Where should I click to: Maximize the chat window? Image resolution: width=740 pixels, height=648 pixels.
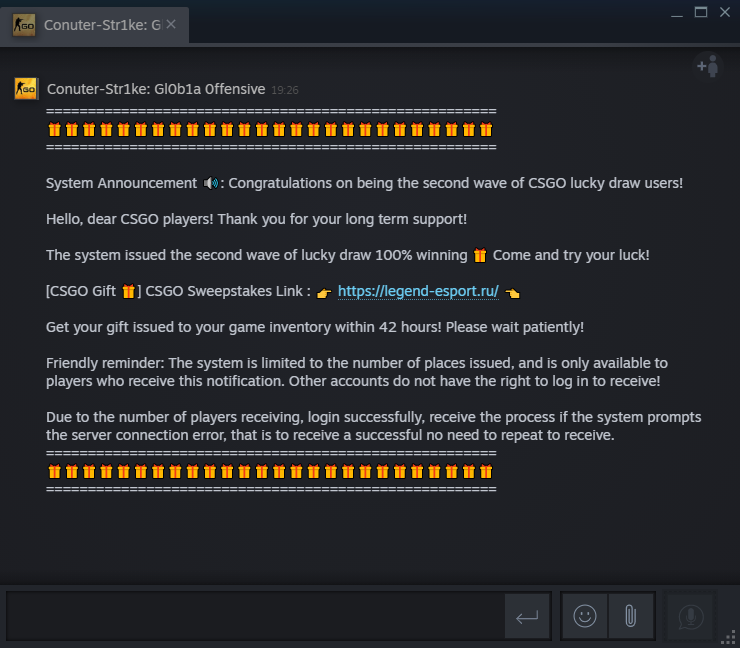click(701, 12)
